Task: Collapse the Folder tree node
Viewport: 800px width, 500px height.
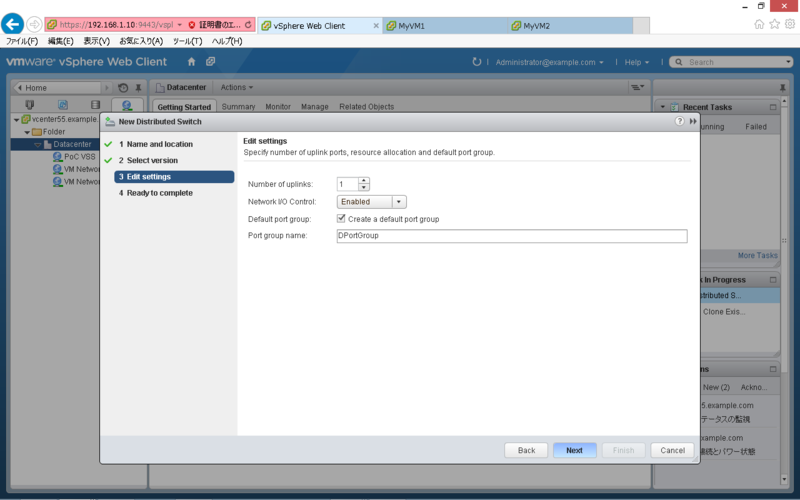Action: [x=27, y=132]
